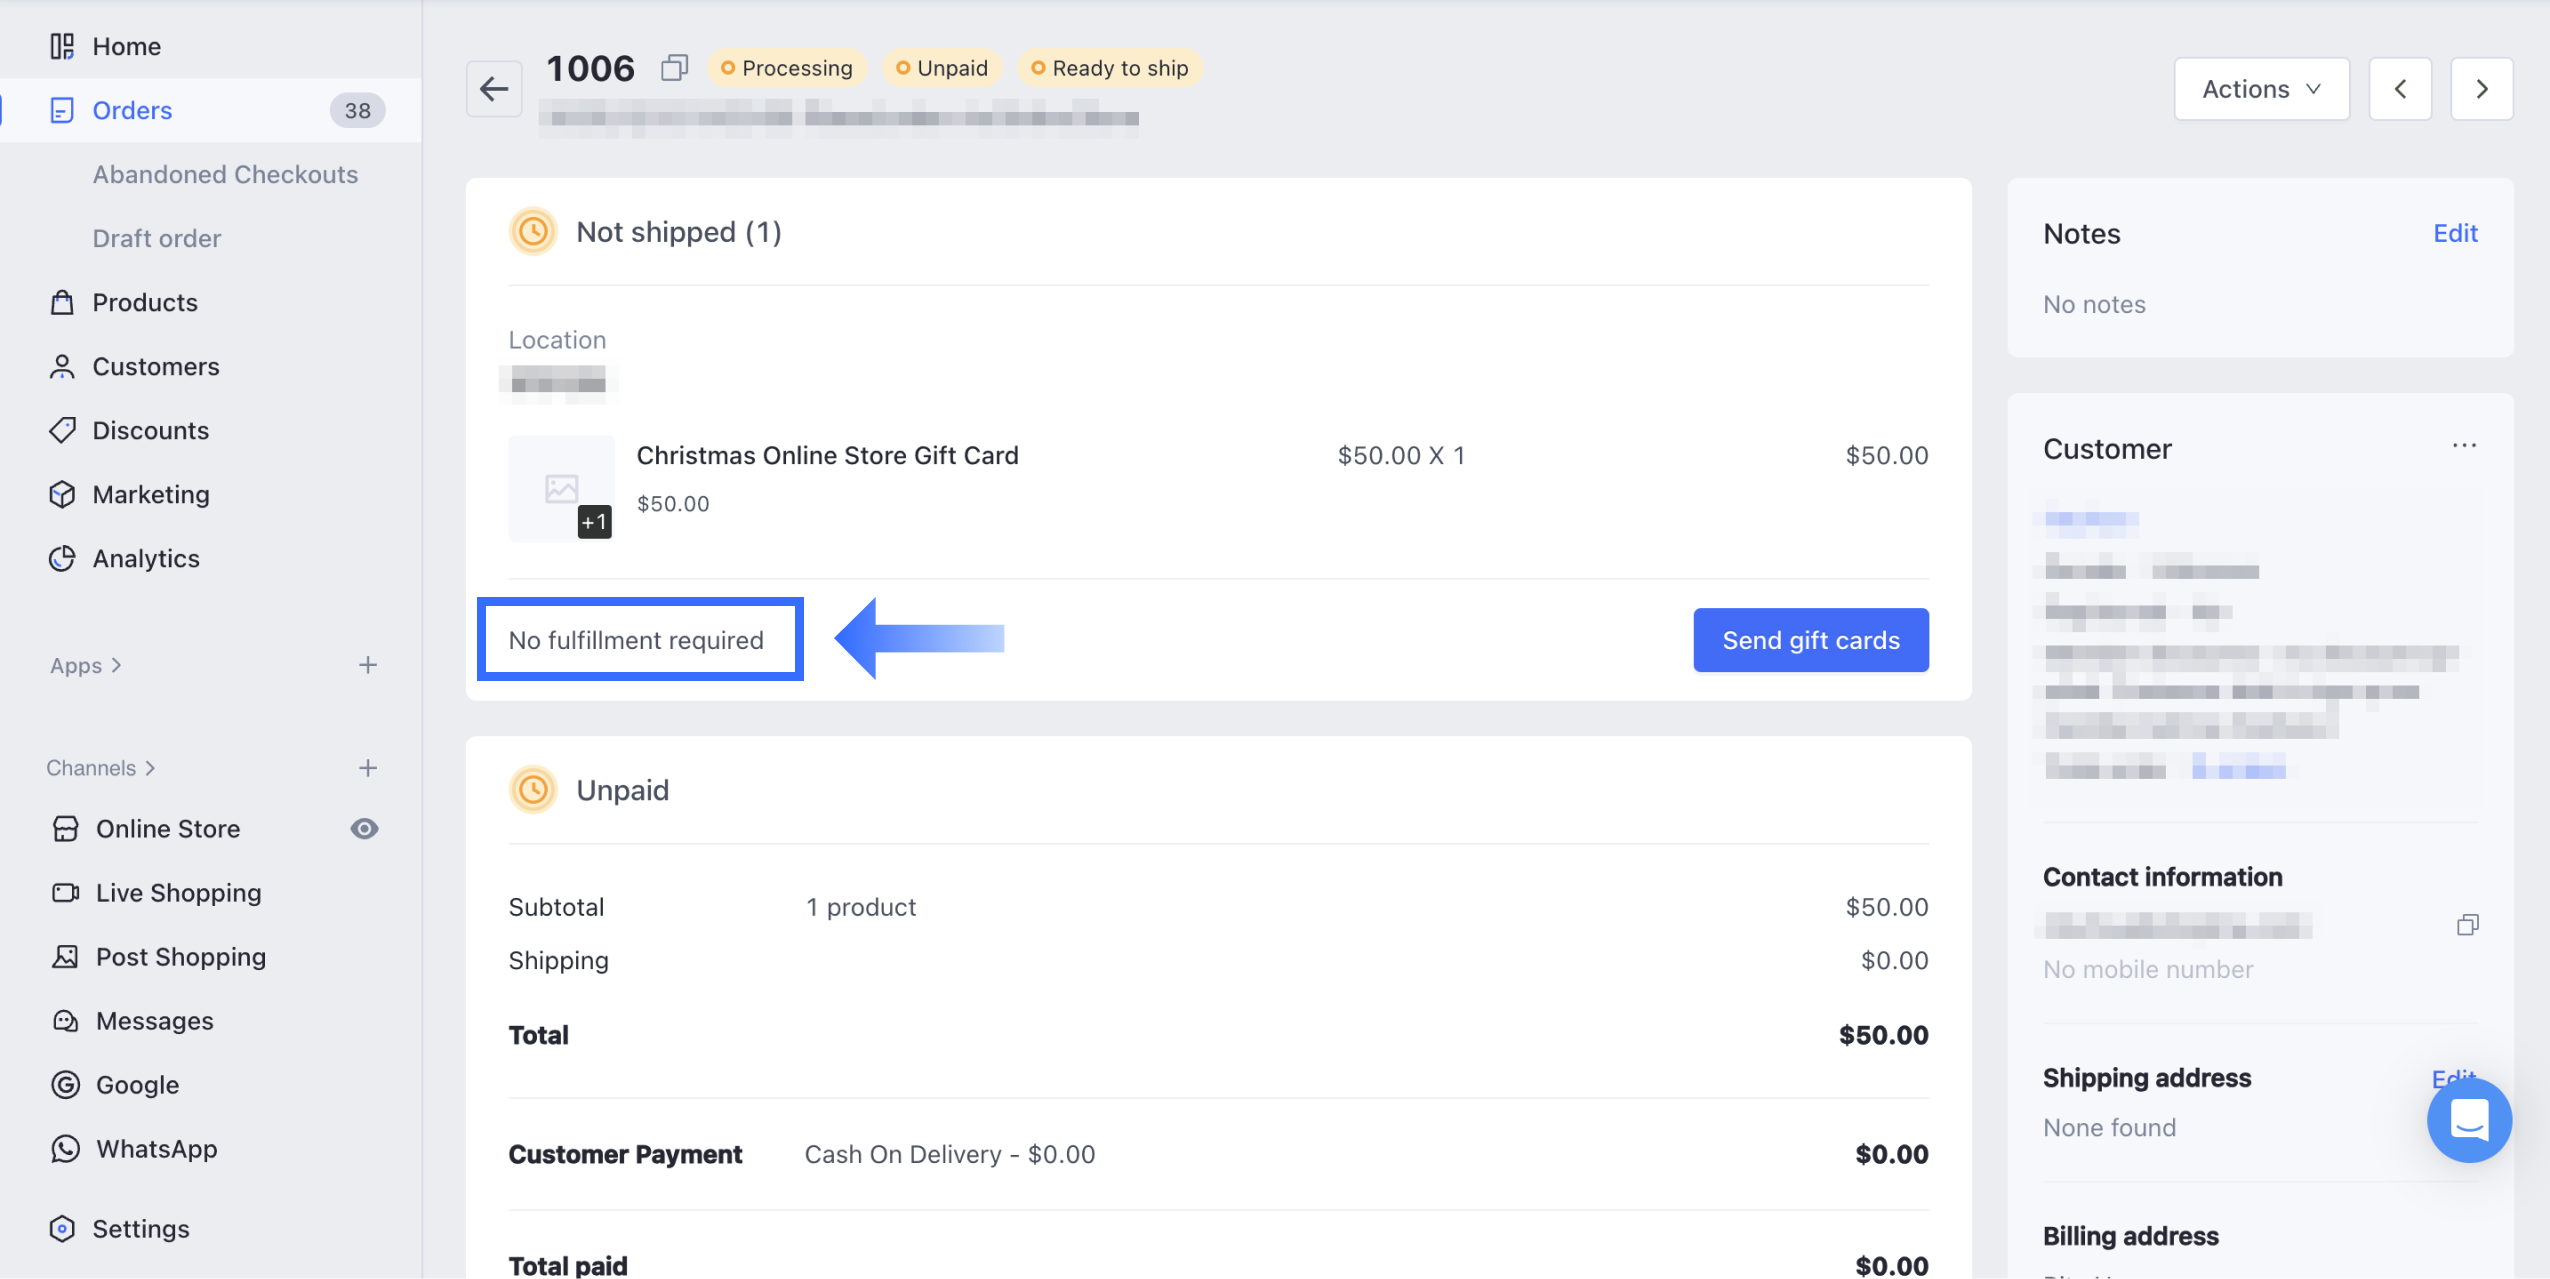Screen dimensions: 2550x1279
Task: Open the Actions dropdown
Action: click(2261, 89)
